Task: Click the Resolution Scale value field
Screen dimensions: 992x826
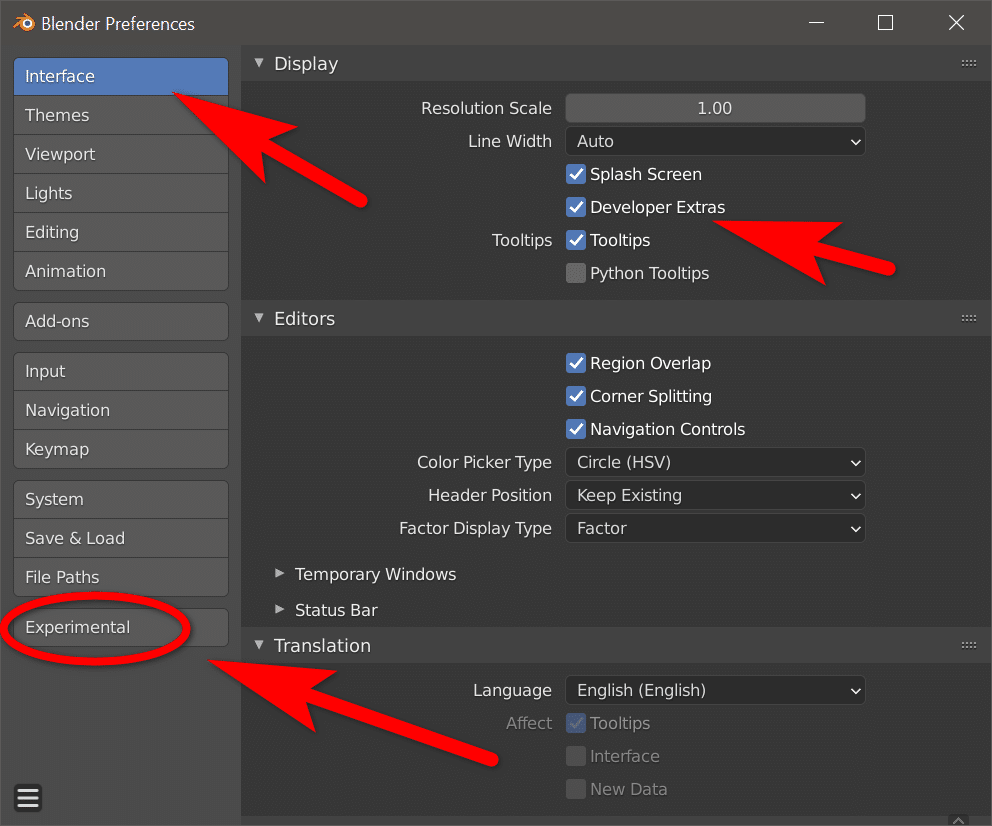Action: coord(715,108)
